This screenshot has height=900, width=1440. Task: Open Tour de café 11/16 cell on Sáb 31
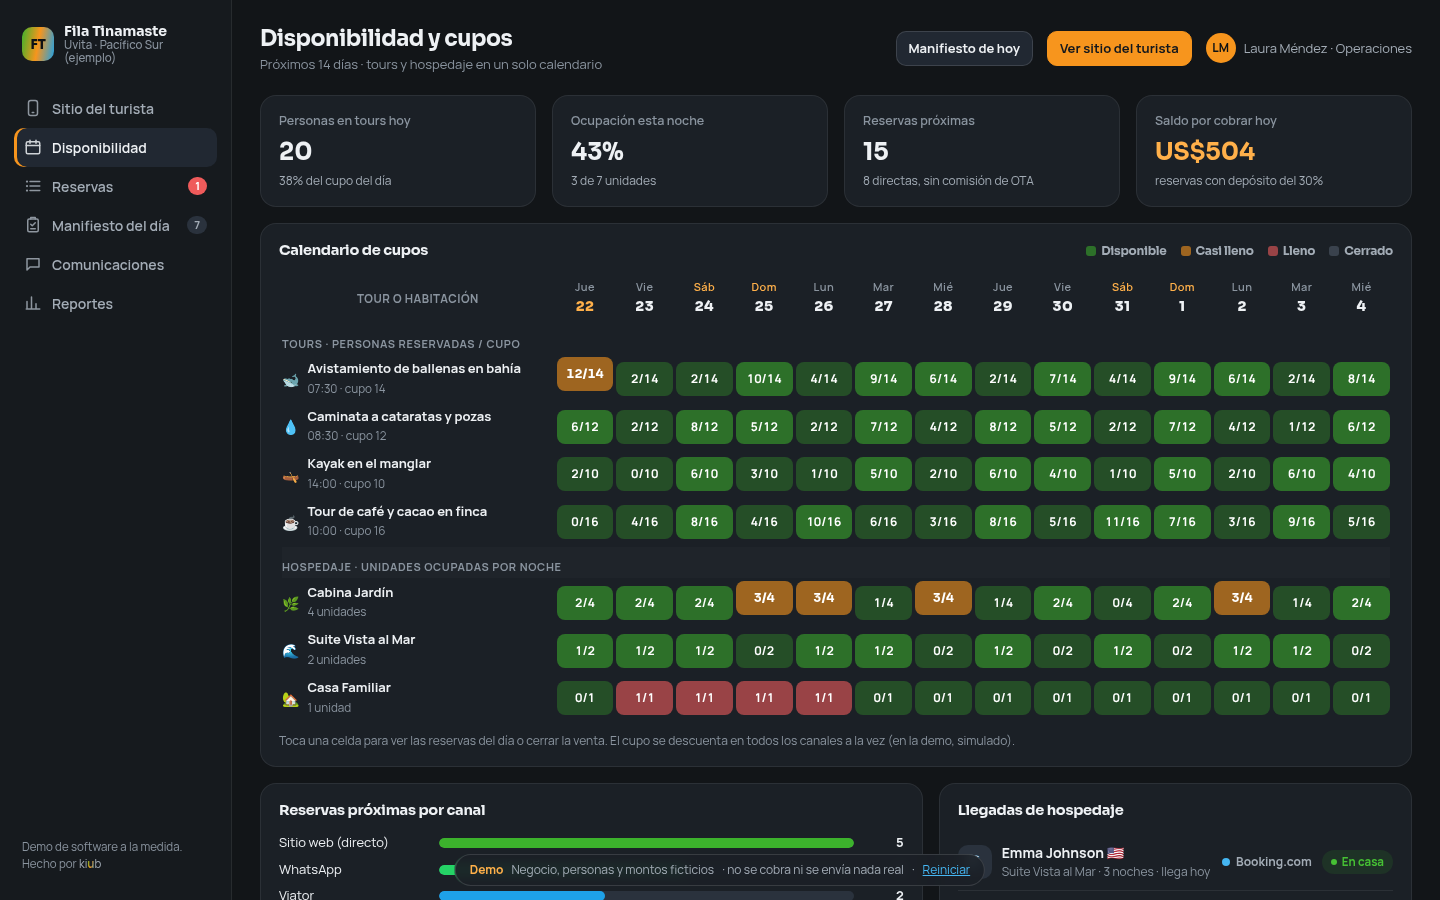pyautogui.click(x=1122, y=522)
